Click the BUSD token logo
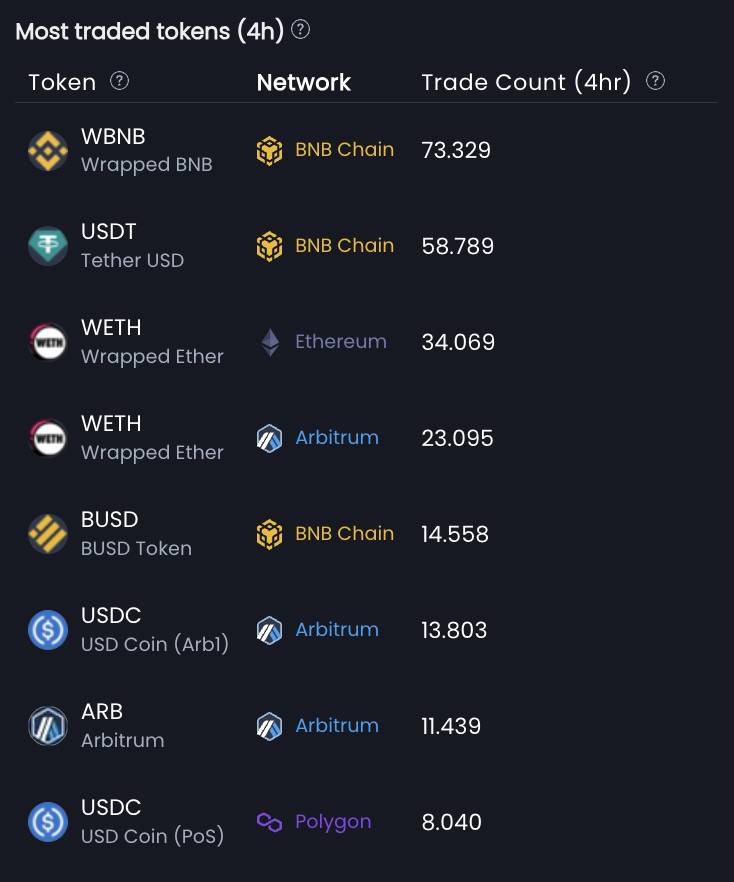The width and height of the screenshot is (734, 882). 48,534
